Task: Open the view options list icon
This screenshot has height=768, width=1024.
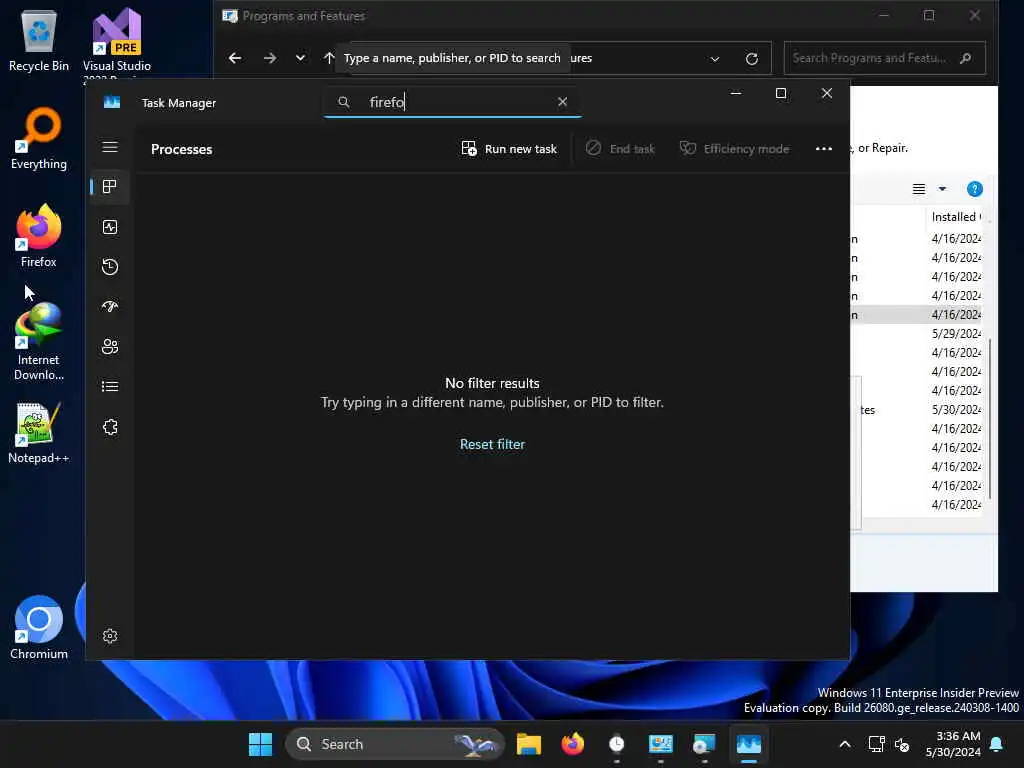Action: 919,189
